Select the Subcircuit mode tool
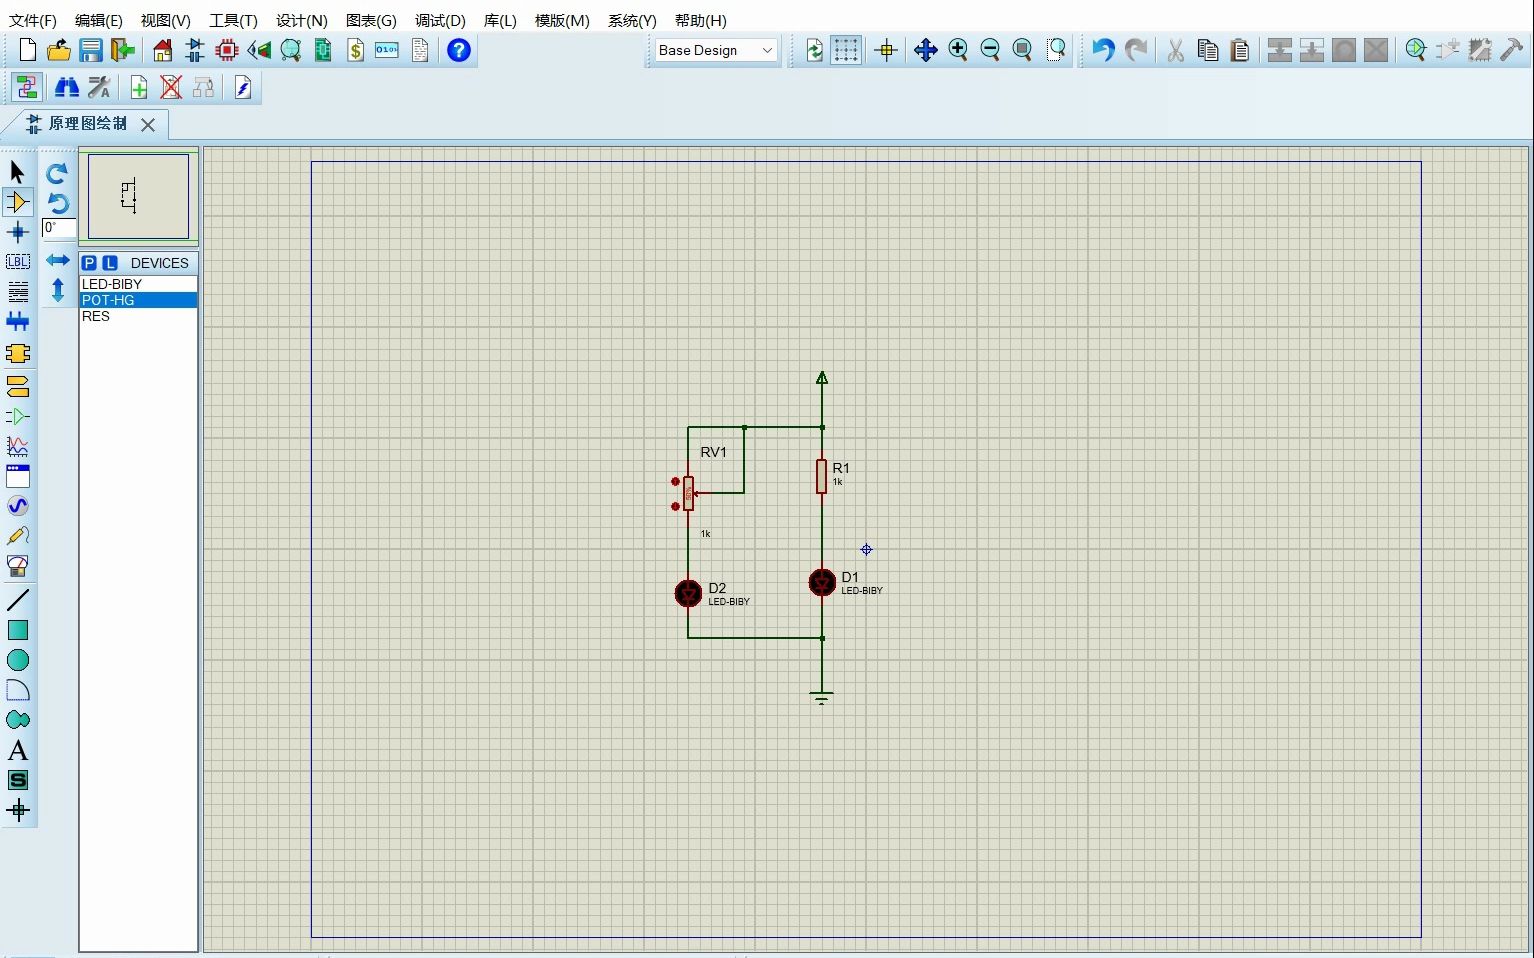Viewport: 1534px width, 958px height. pos(17,354)
